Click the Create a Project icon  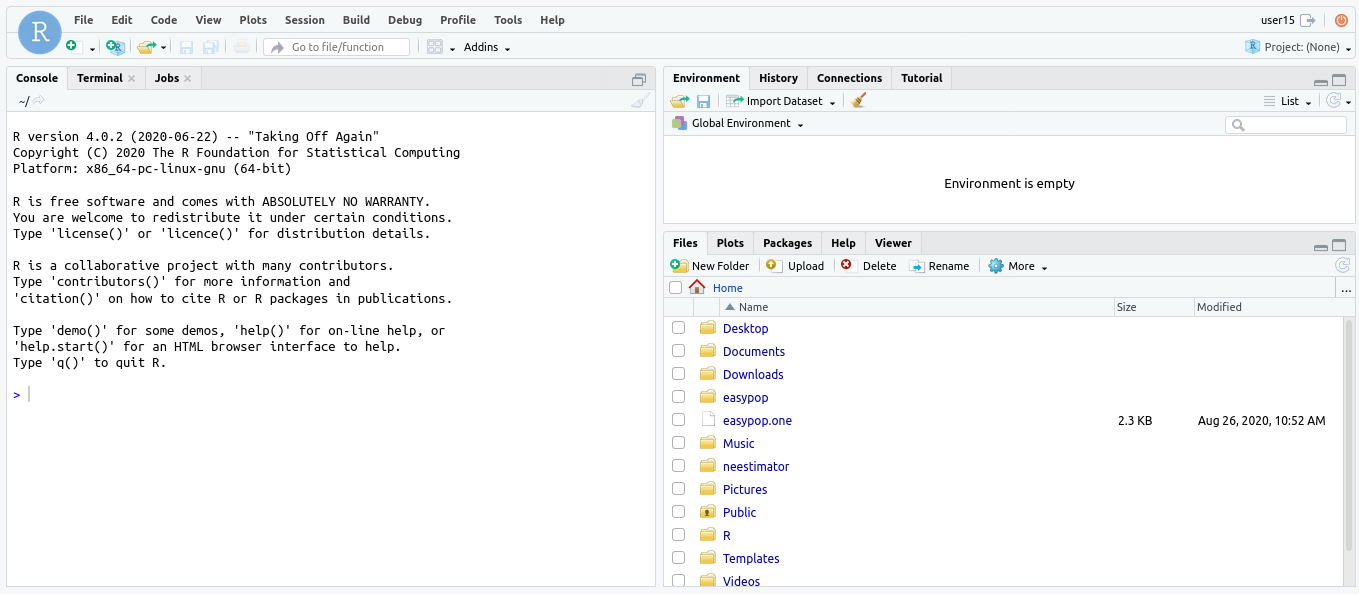[115, 47]
